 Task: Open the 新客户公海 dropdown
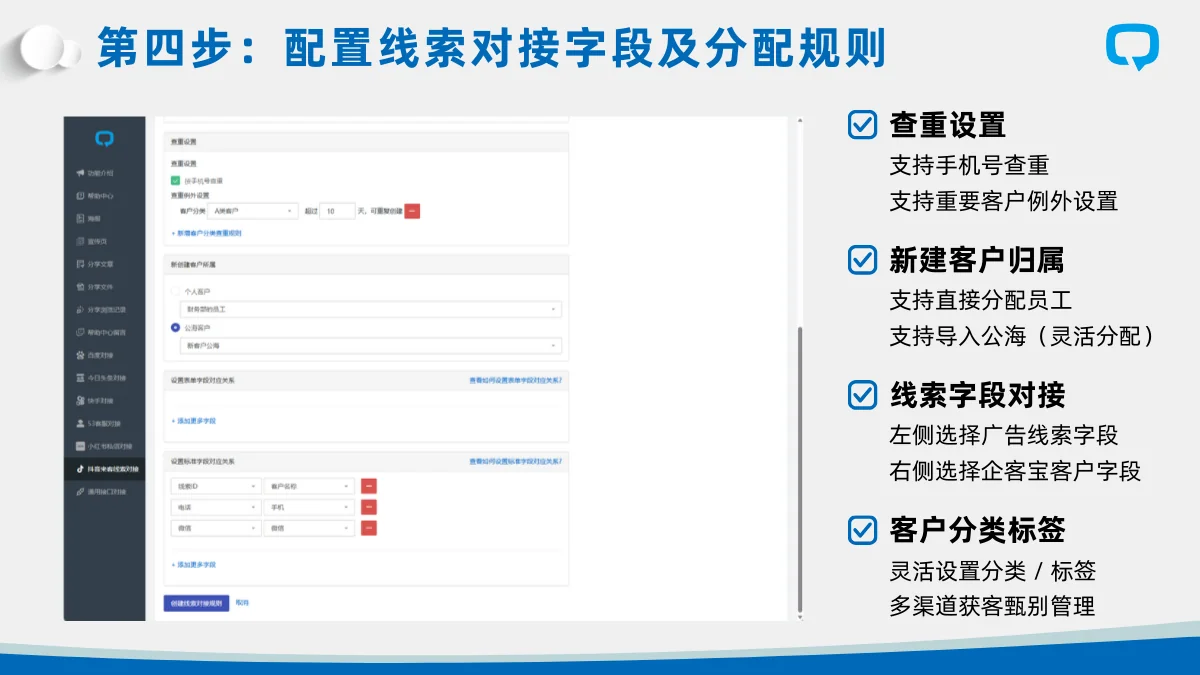(x=370, y=346)
